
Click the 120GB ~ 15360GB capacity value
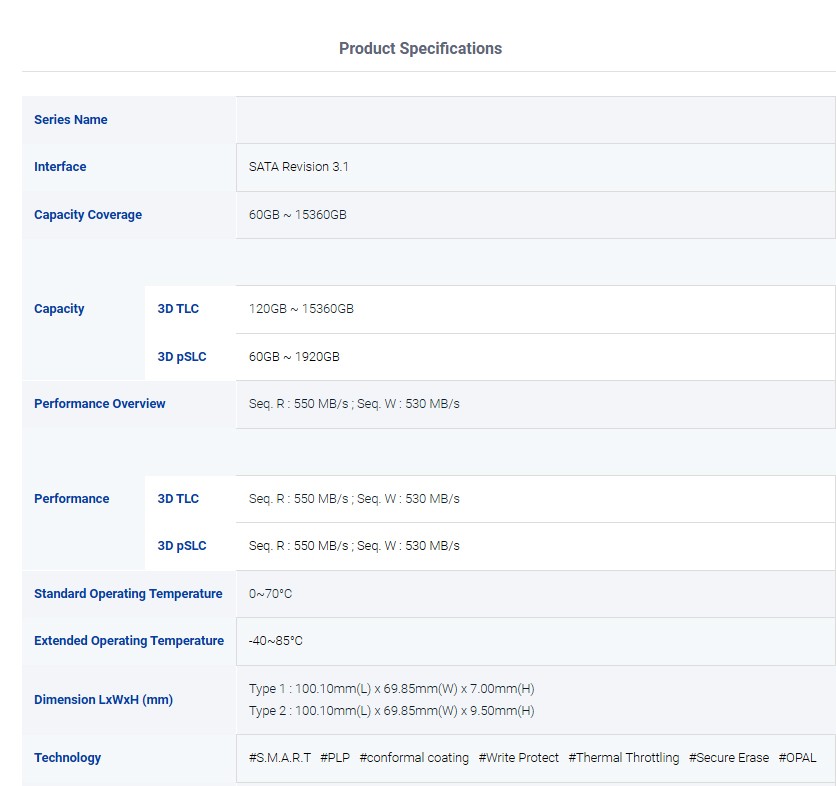(301, 309)
